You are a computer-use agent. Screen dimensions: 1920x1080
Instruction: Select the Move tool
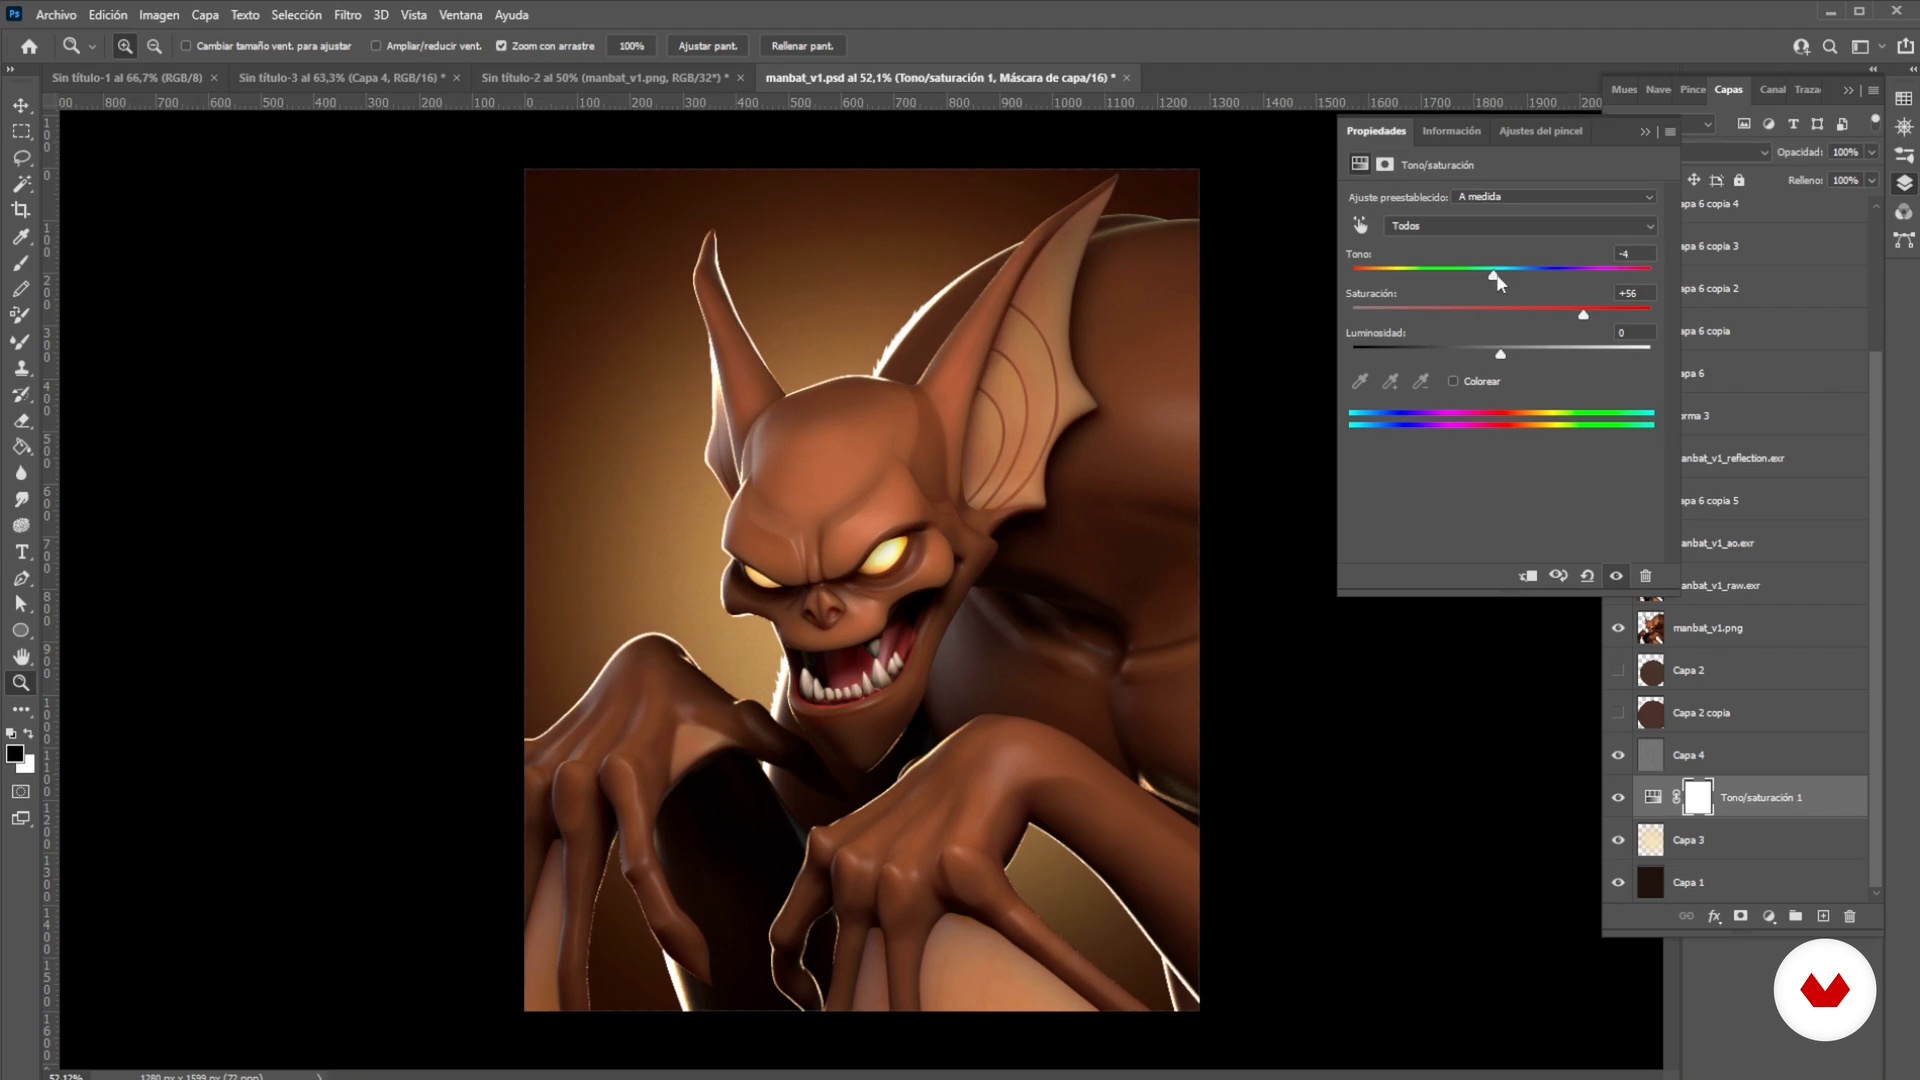point(21,106)
